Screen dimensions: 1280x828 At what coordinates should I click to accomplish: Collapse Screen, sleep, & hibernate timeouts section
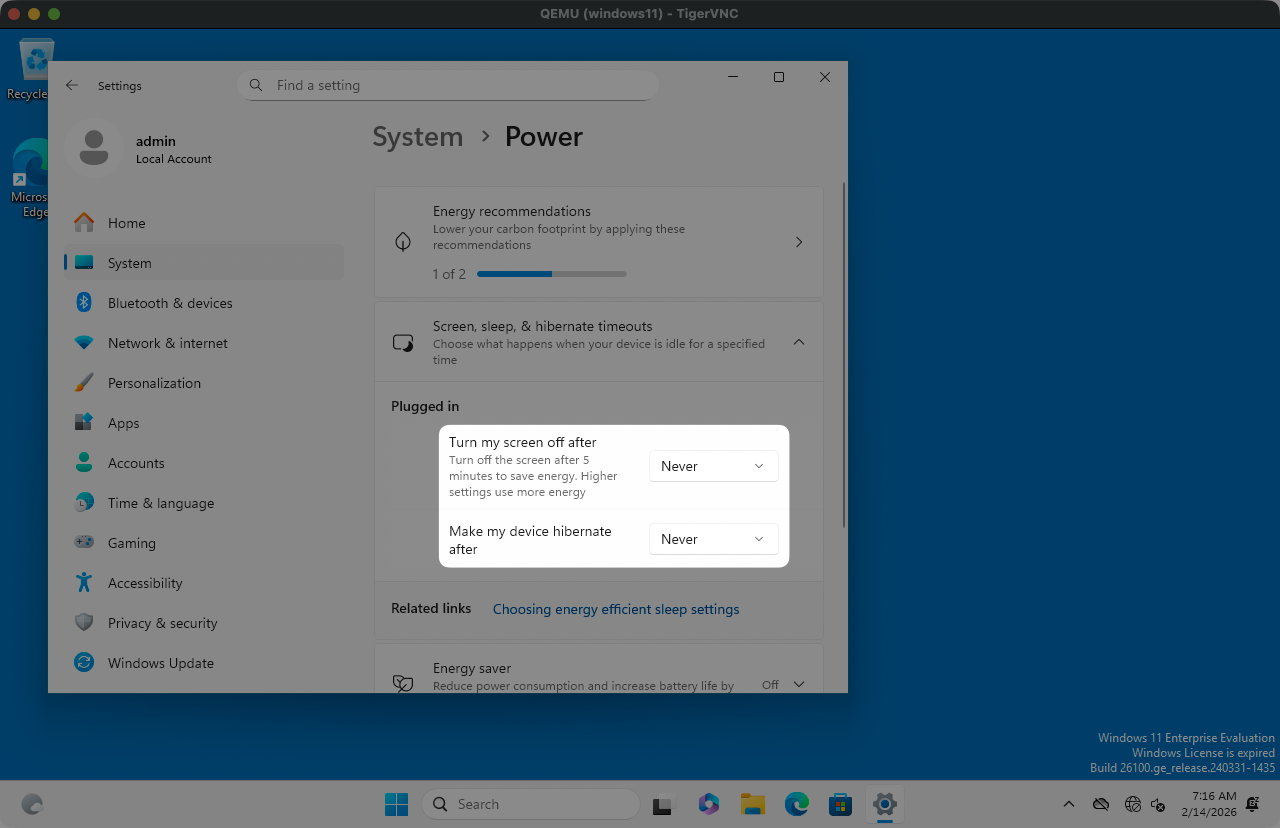click(798, 342)
